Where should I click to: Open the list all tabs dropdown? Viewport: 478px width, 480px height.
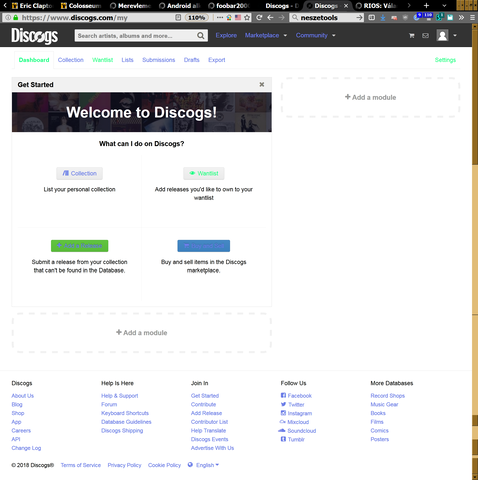(444, 6)
